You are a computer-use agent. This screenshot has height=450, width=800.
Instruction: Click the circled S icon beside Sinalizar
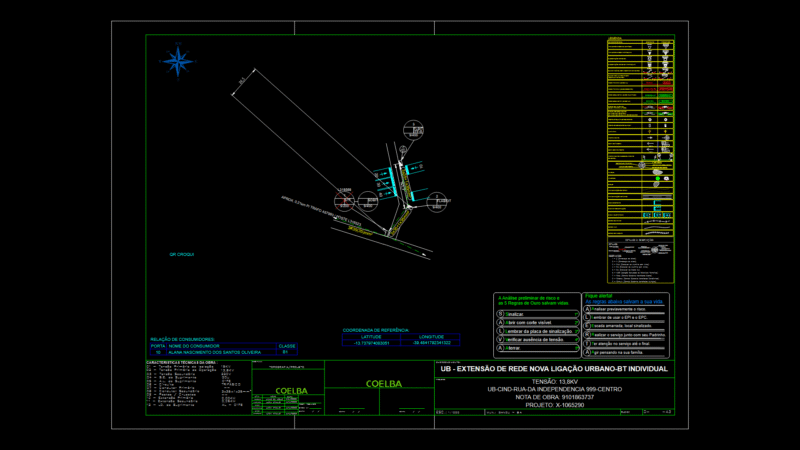tap(501, 314)
